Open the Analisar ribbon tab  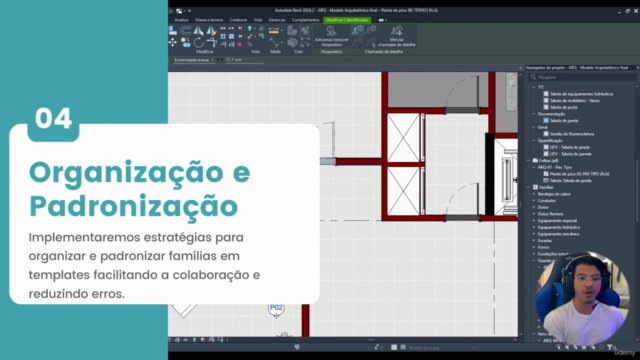pyautogui.click(x=182, y=20)
